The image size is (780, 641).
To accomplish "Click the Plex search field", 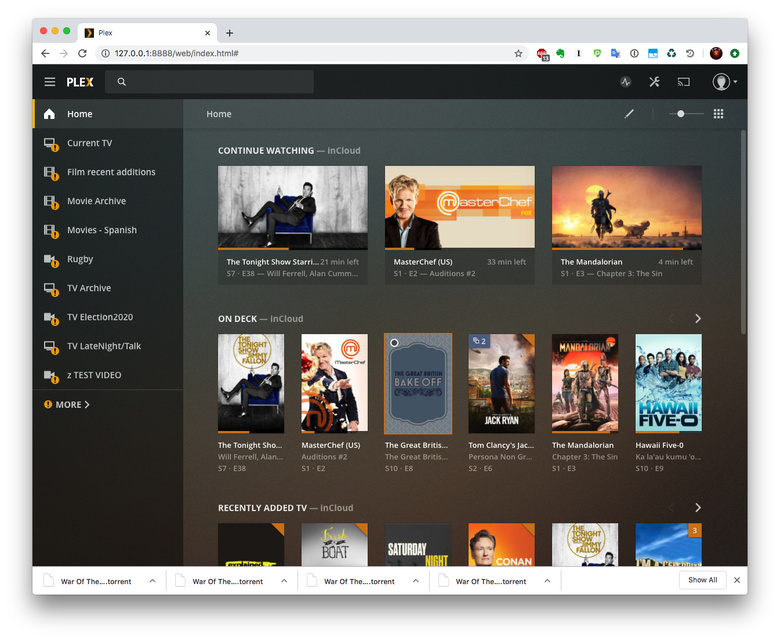I will pyautogui.click(x=209, y=82).
